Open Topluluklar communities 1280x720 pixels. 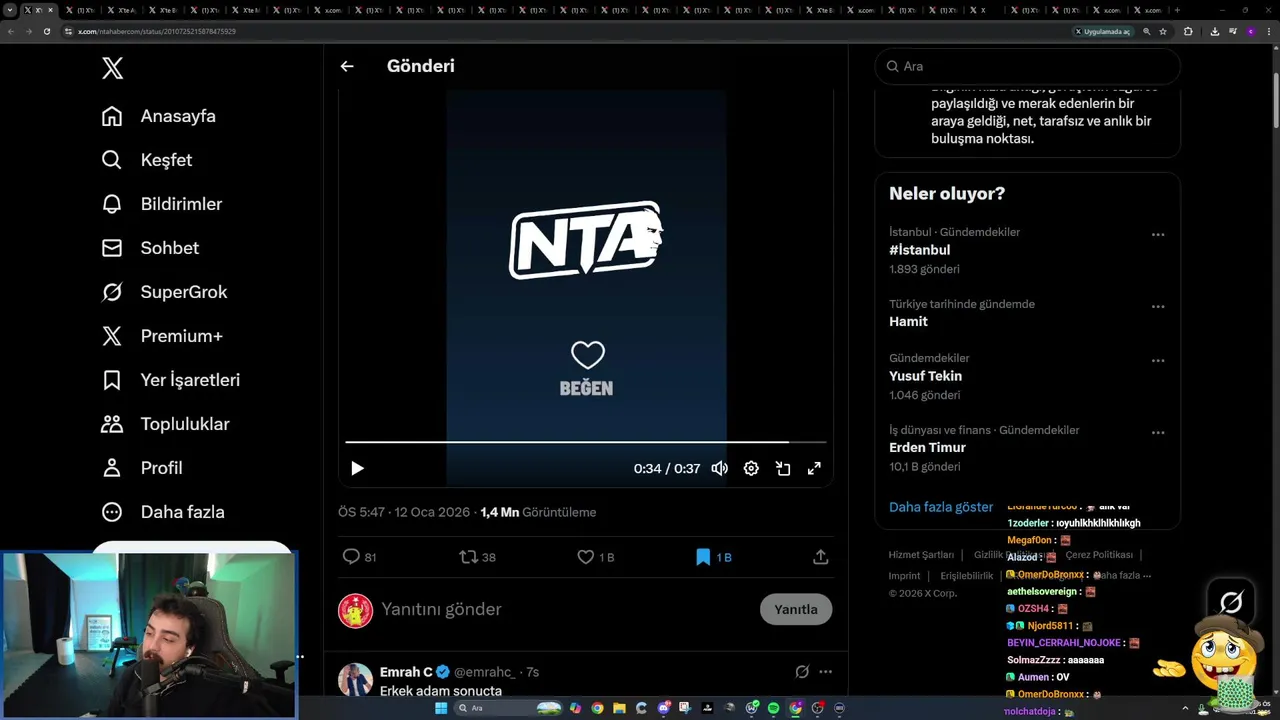[x=165, y=424]
